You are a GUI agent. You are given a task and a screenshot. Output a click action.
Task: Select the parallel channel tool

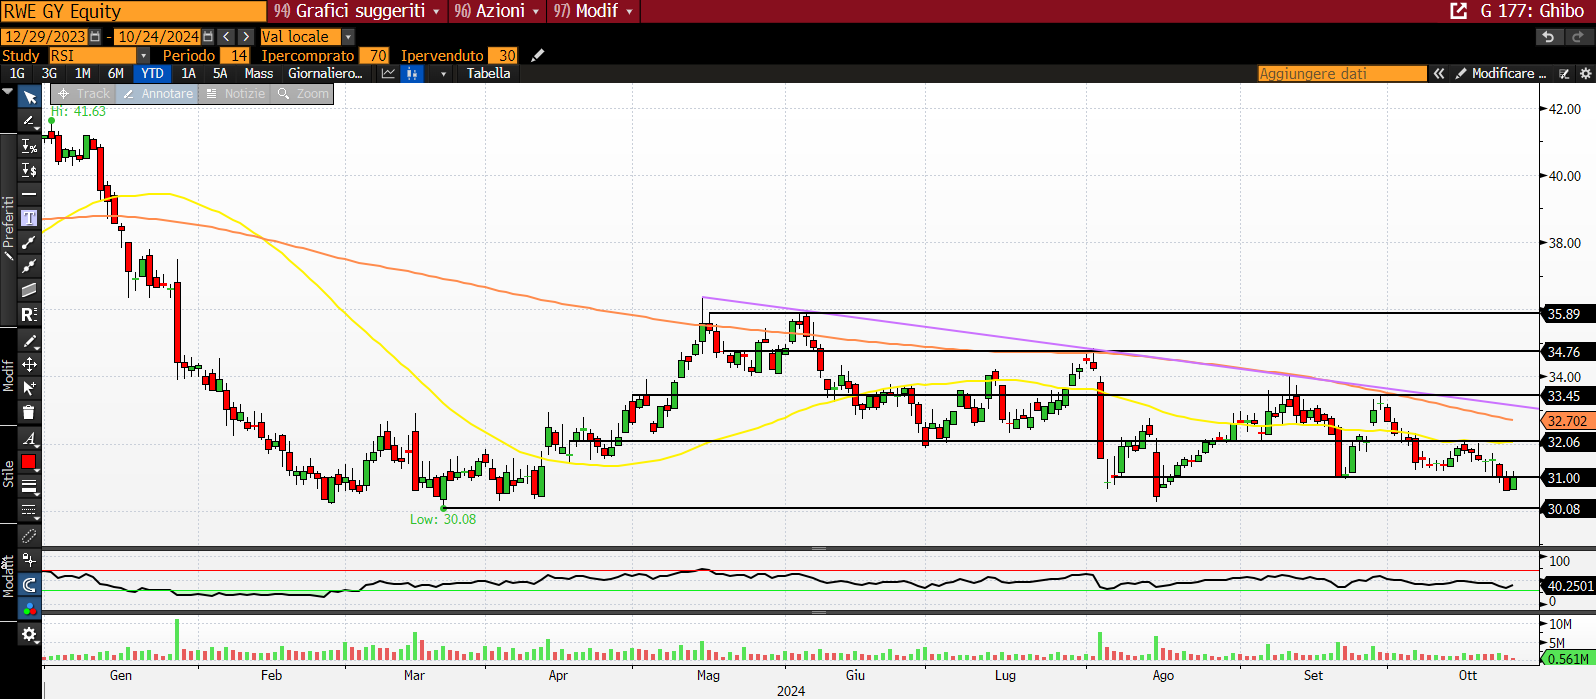coord(29,291)
